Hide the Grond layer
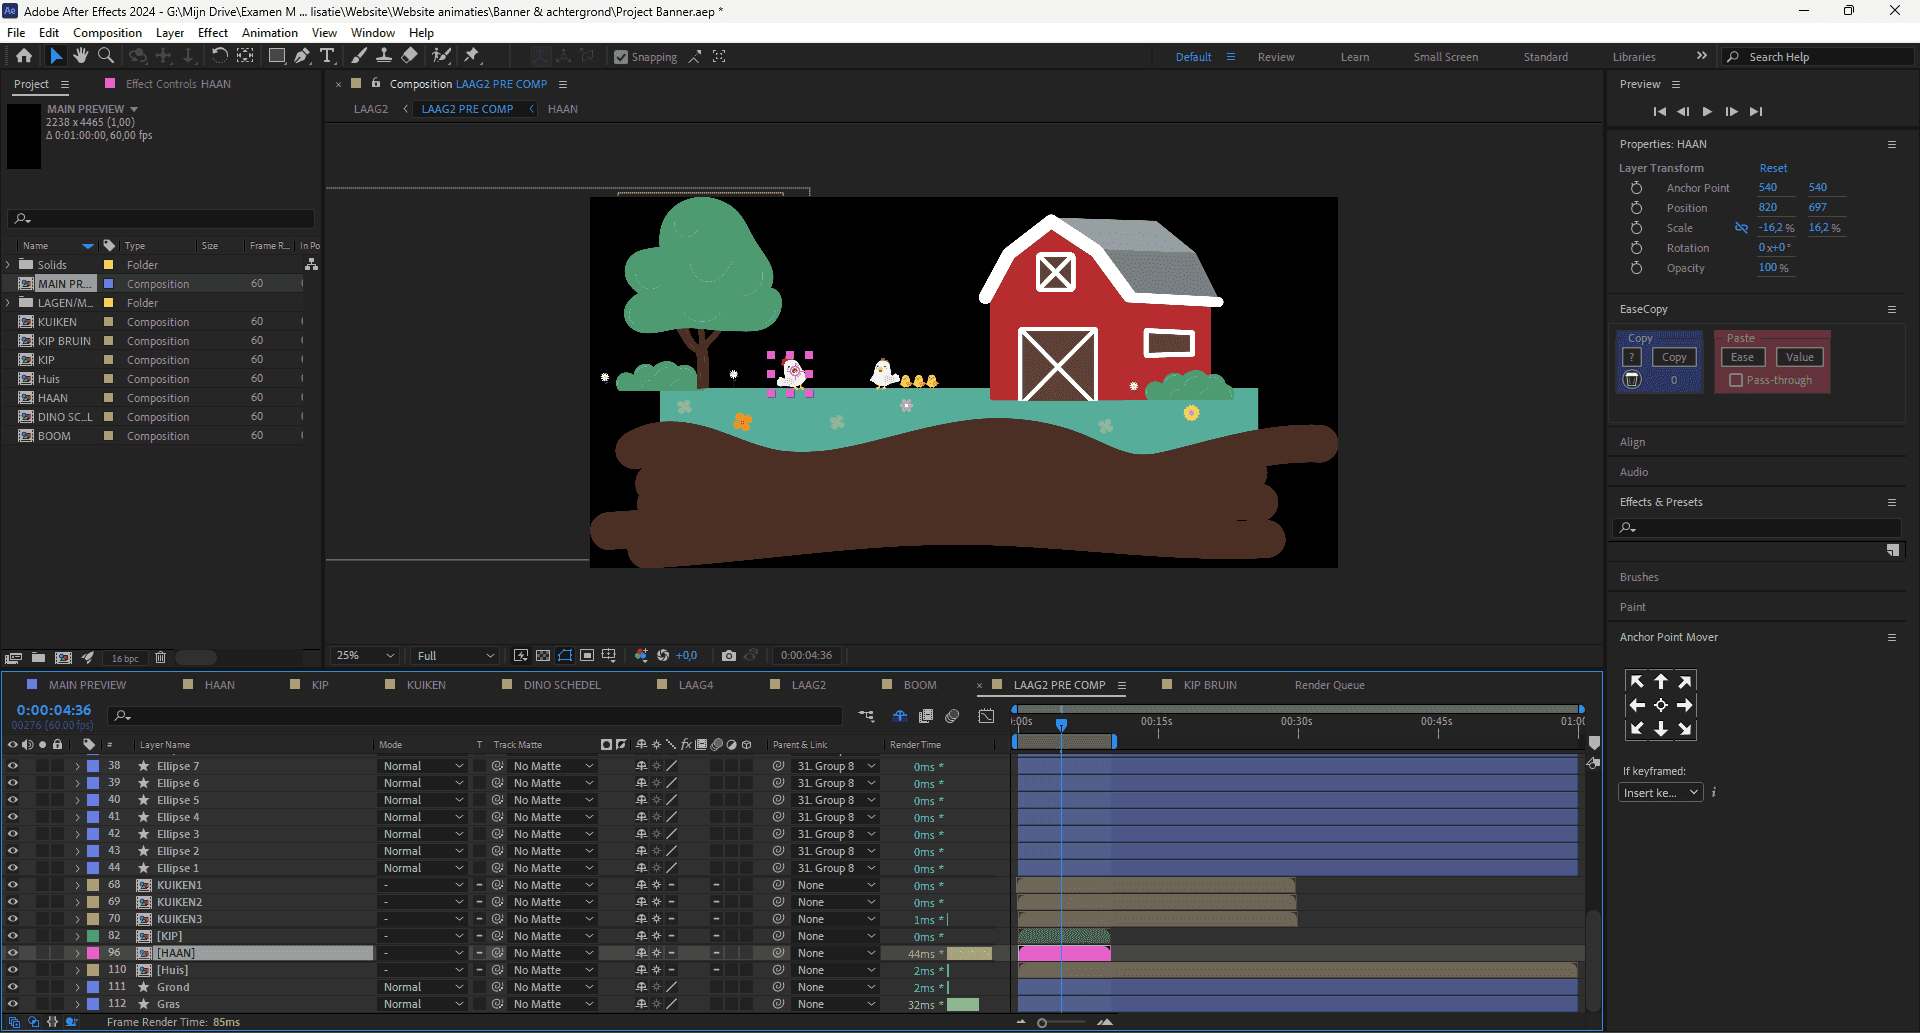The width and height of the screenshot is (1920, 1033). tap(13, 987)
